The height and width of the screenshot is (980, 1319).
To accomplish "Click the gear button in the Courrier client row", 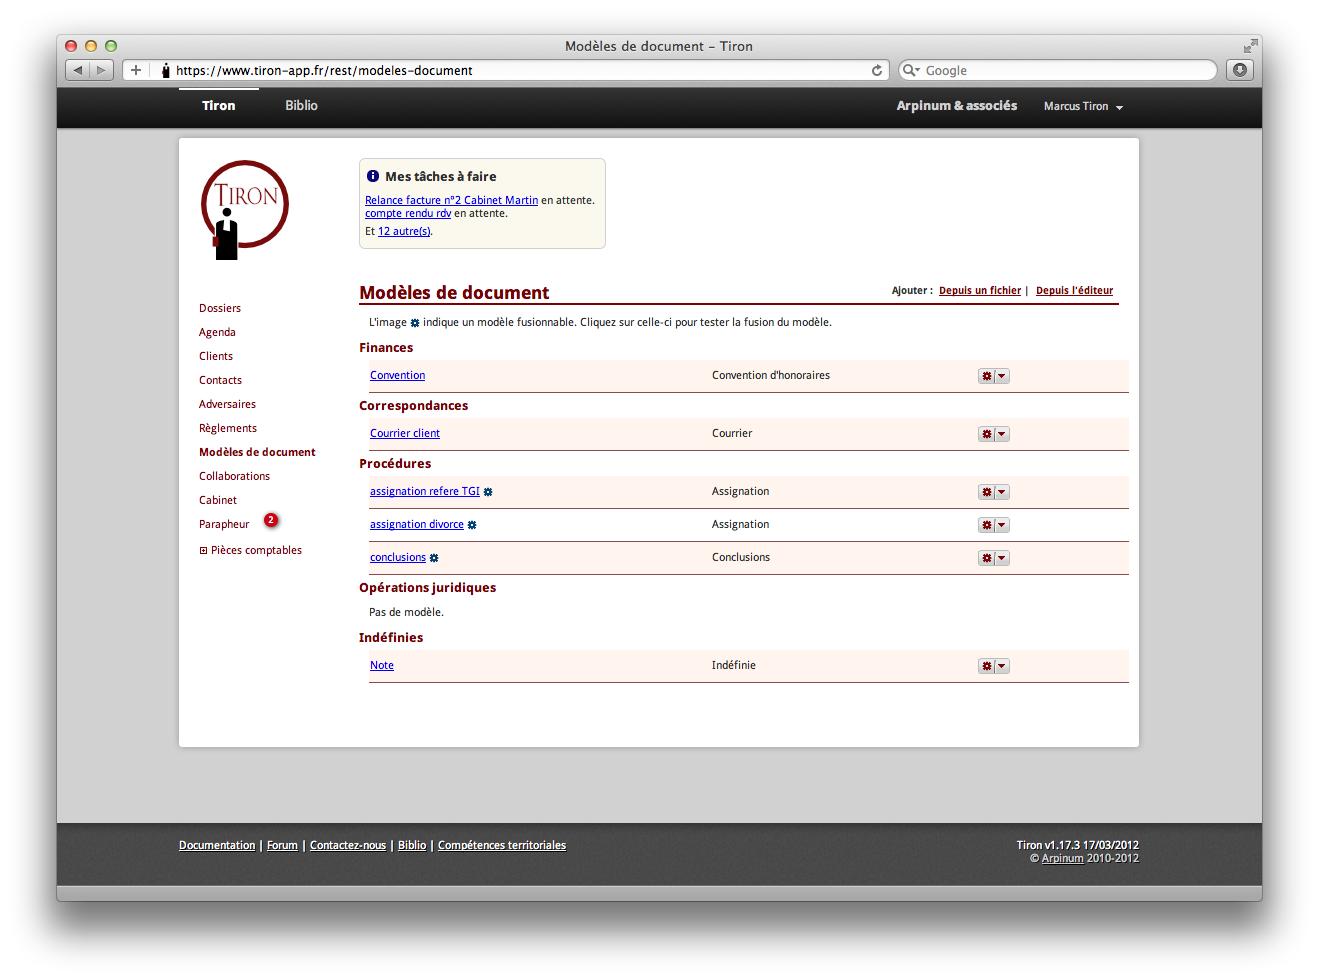I will (986, 434).
